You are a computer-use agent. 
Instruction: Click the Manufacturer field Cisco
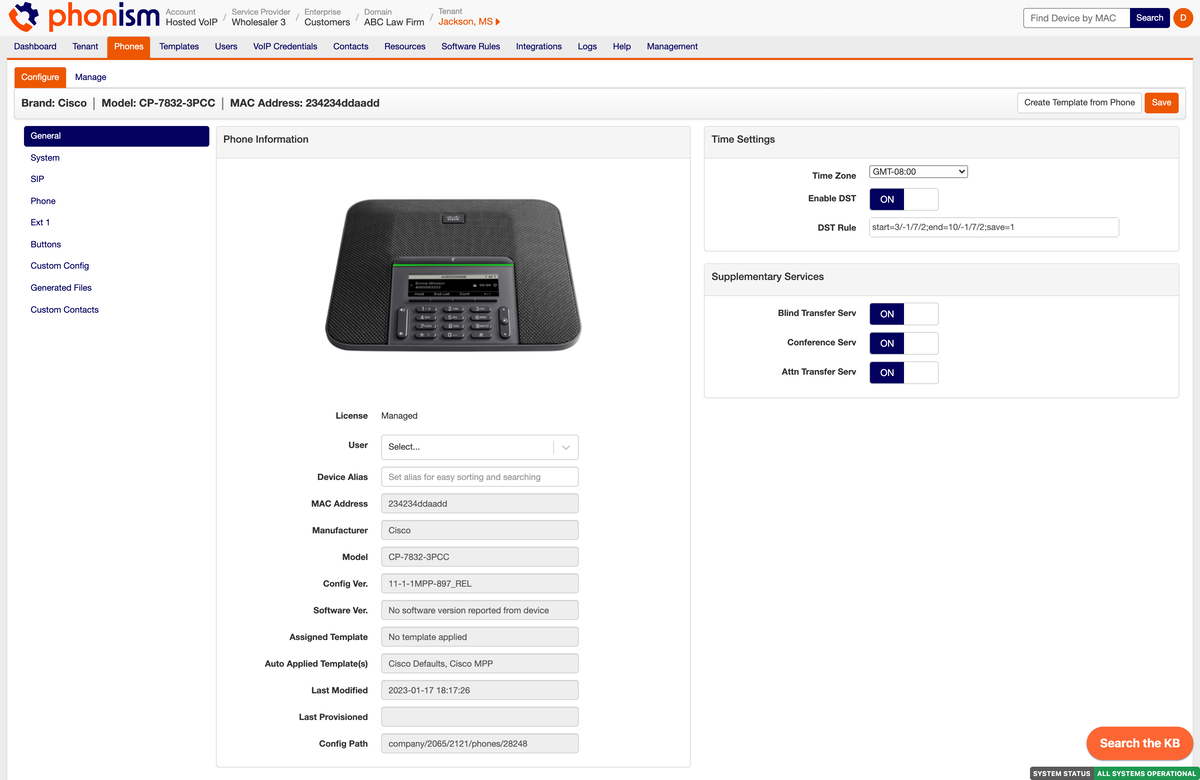(480, 530)
